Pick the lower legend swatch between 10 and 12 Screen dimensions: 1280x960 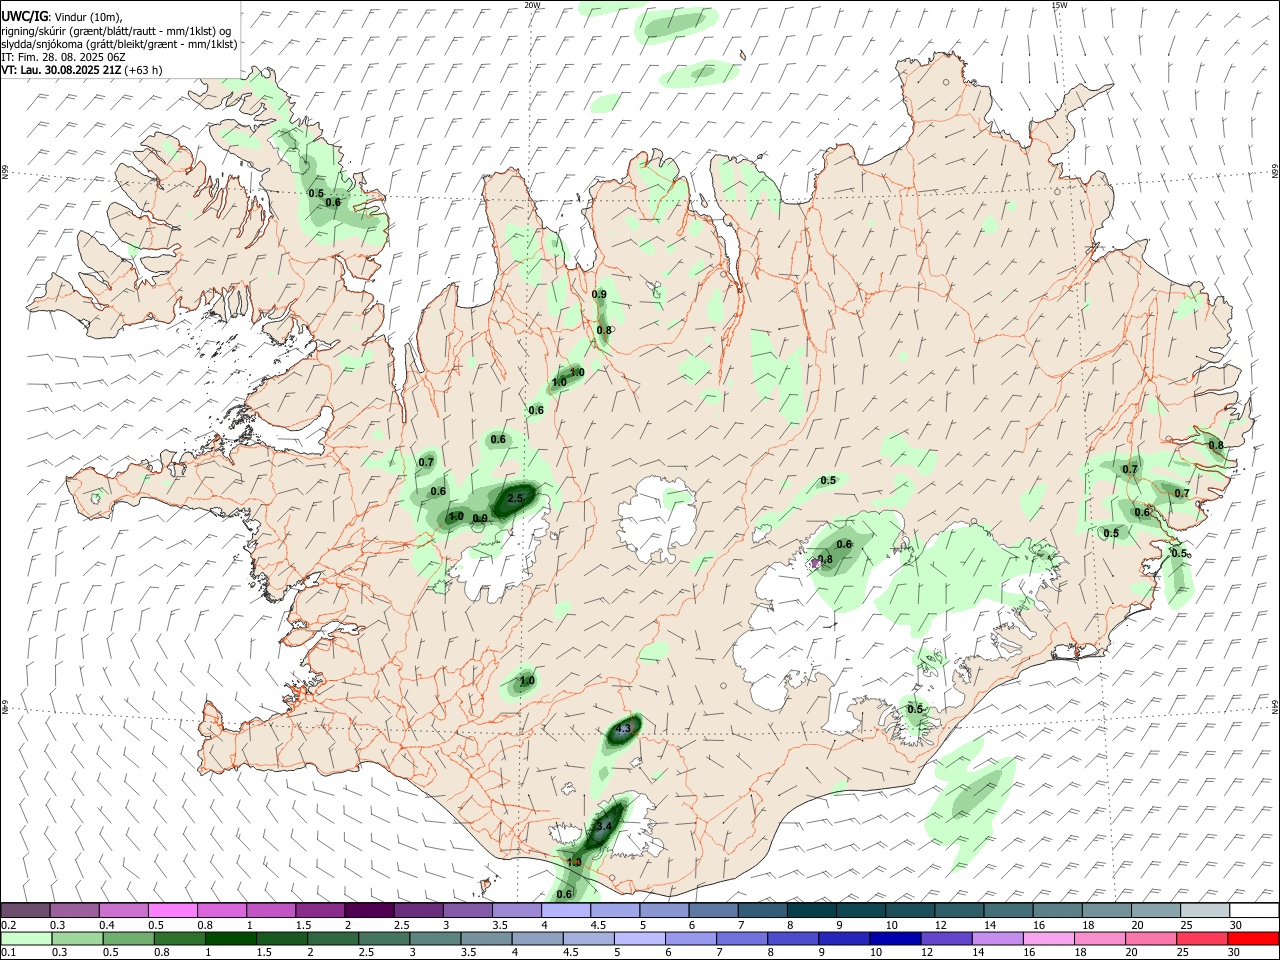pyautogui.click(x=894, y=938)
